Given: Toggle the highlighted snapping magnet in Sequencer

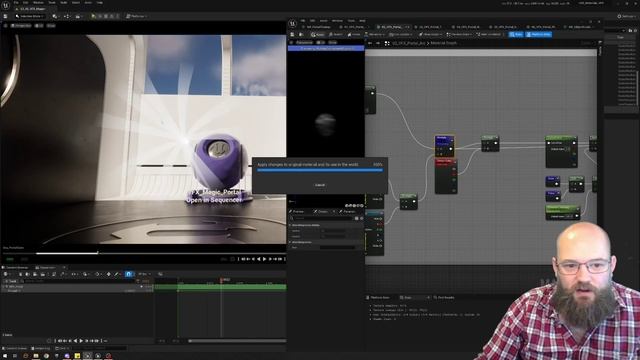Looking at the screenshot, I should pos(128,274).
